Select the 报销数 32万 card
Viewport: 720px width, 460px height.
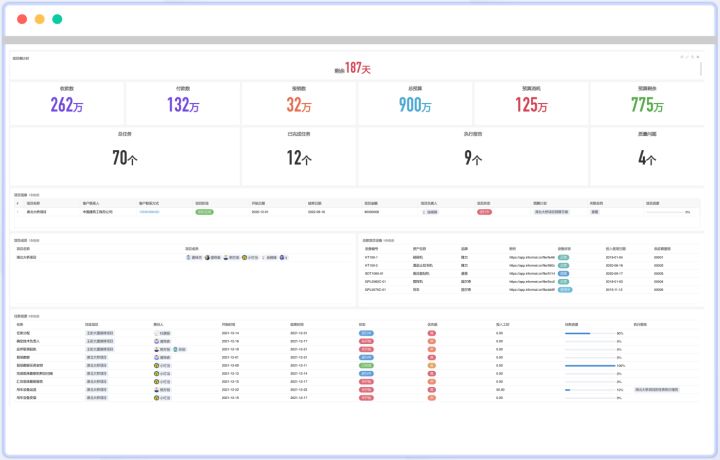click(x=299, y=102)
